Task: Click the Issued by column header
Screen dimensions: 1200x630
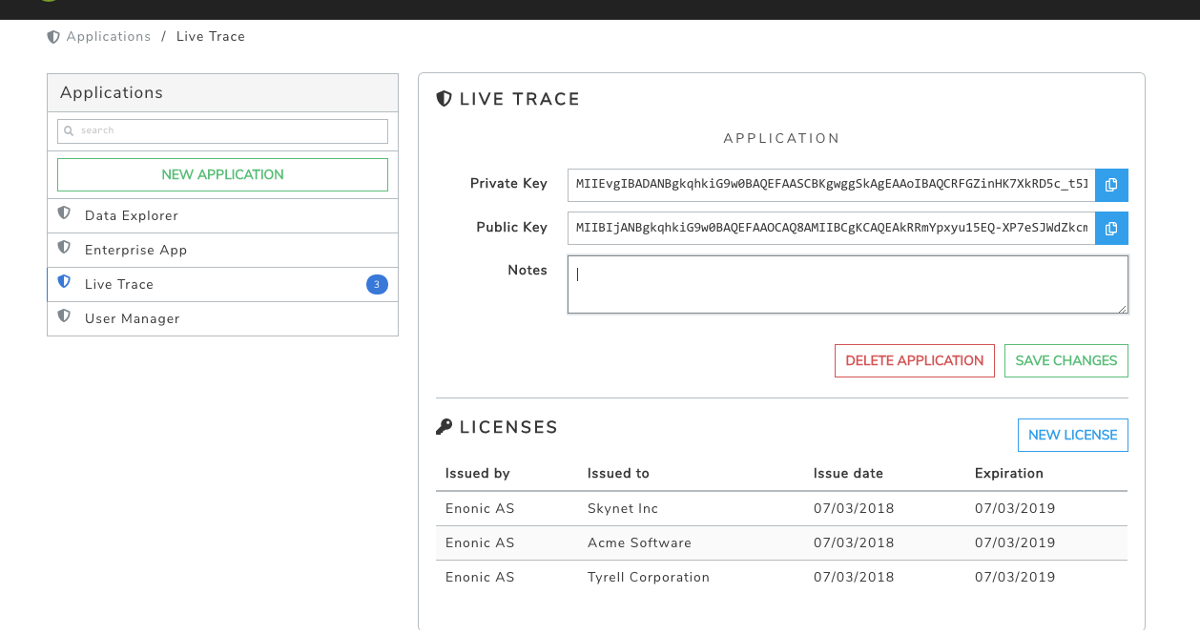Action: (x=478, y=474)
